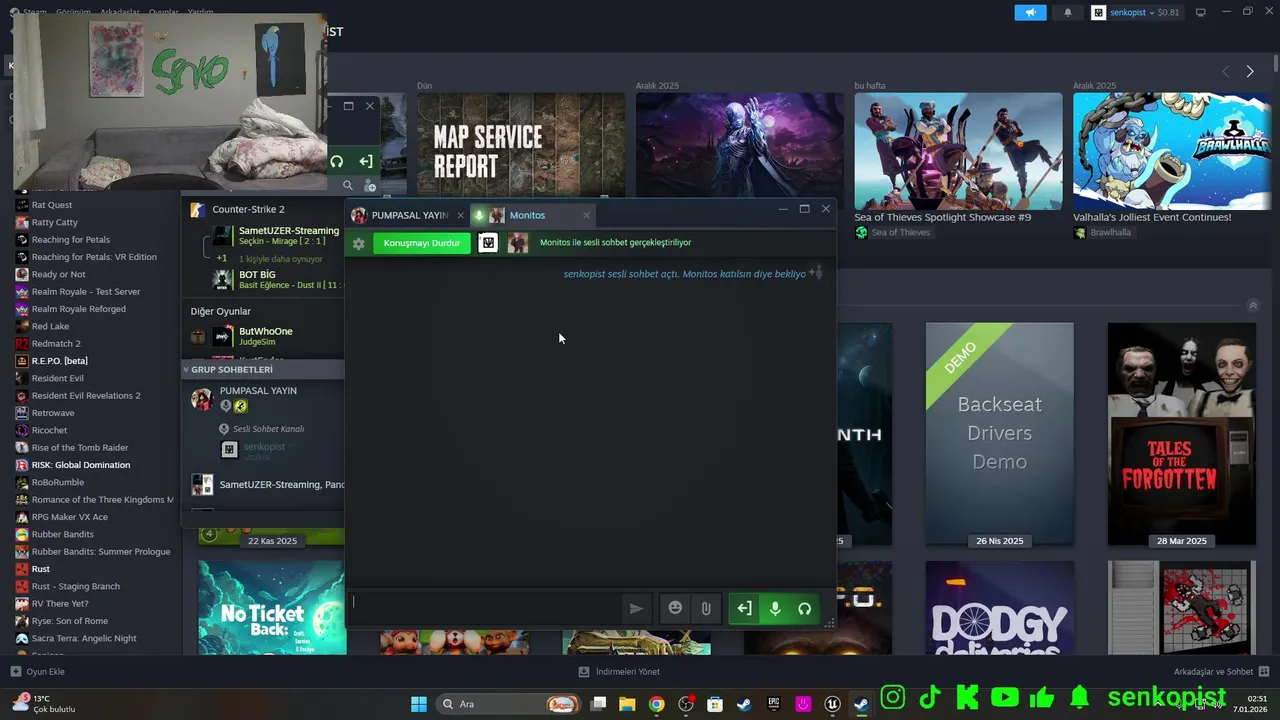Open Windows Start menu
1280x720 pixels.
(419, 704)
